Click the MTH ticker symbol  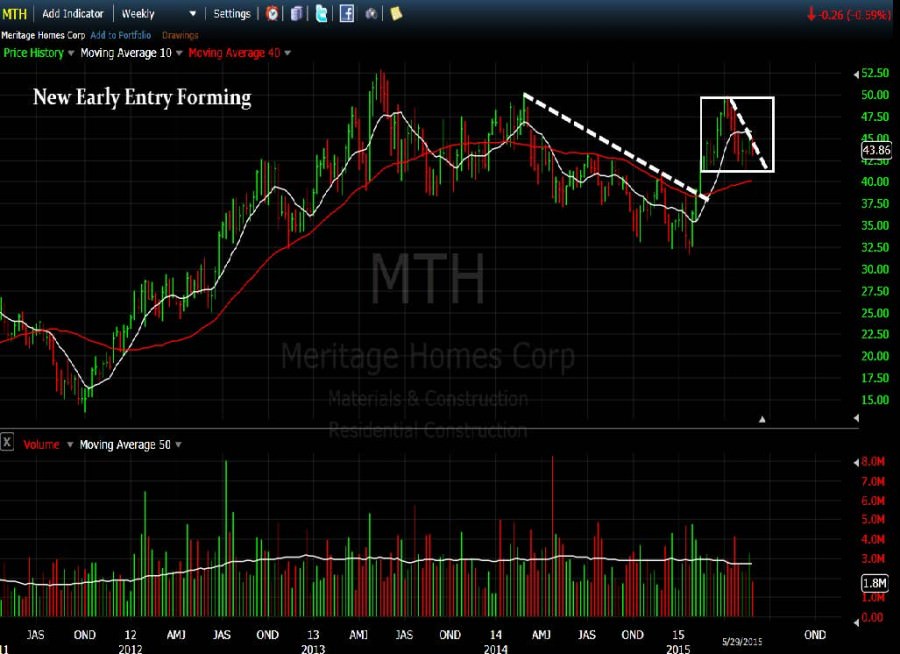point(14,13)
